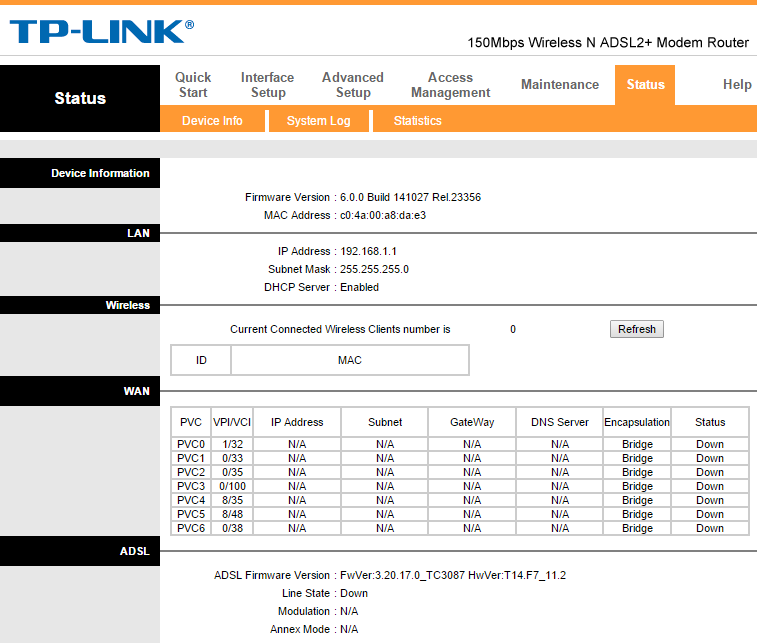Click the PVC3 row label
The height and width of the screenshot is (643, 757).
coord(191,486)
